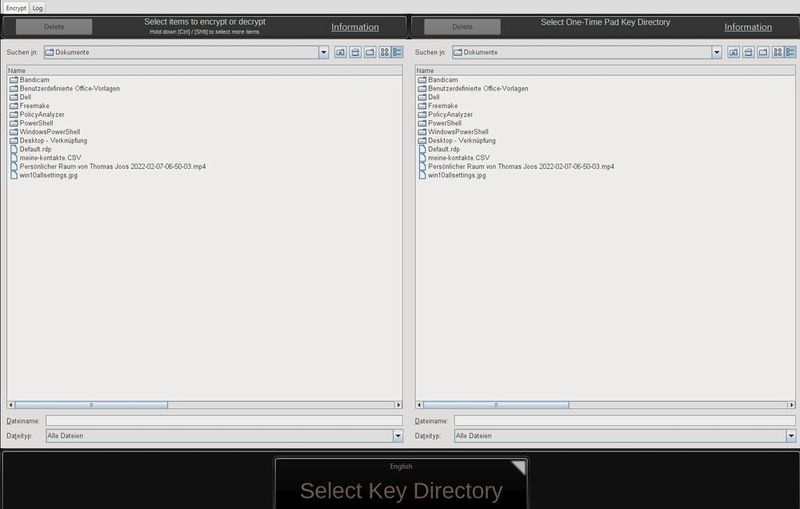
Task: Click Delete button in left panel header
Action: tap(54, 27)
